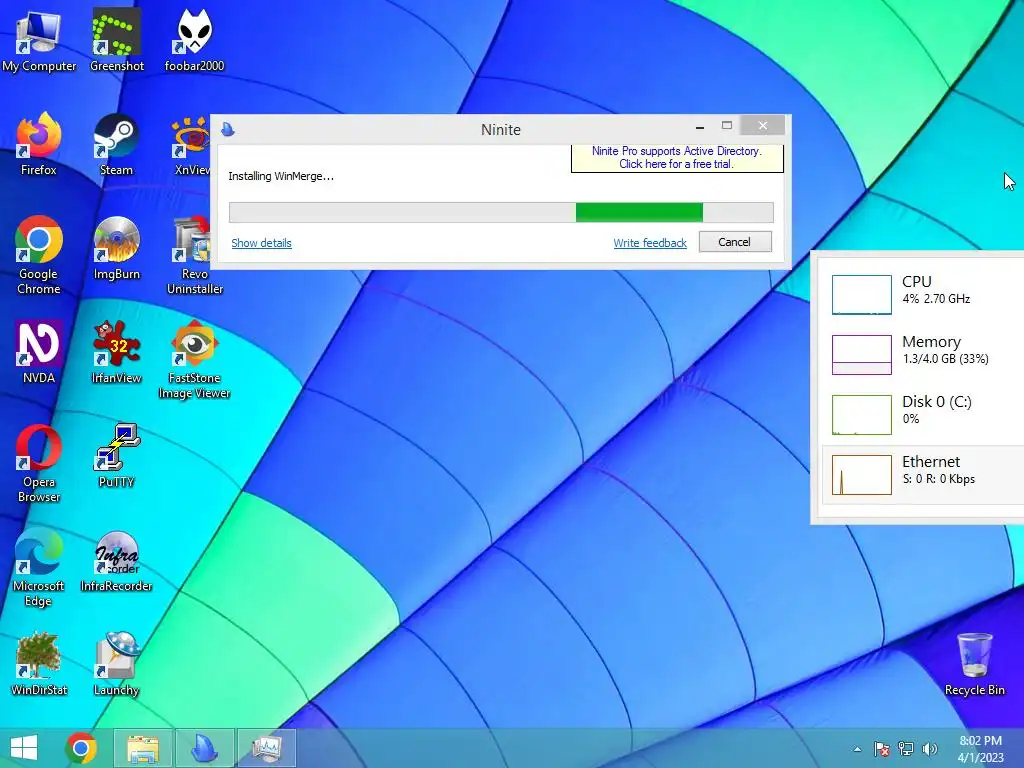Click Show details in Ninite

[261, 243]
